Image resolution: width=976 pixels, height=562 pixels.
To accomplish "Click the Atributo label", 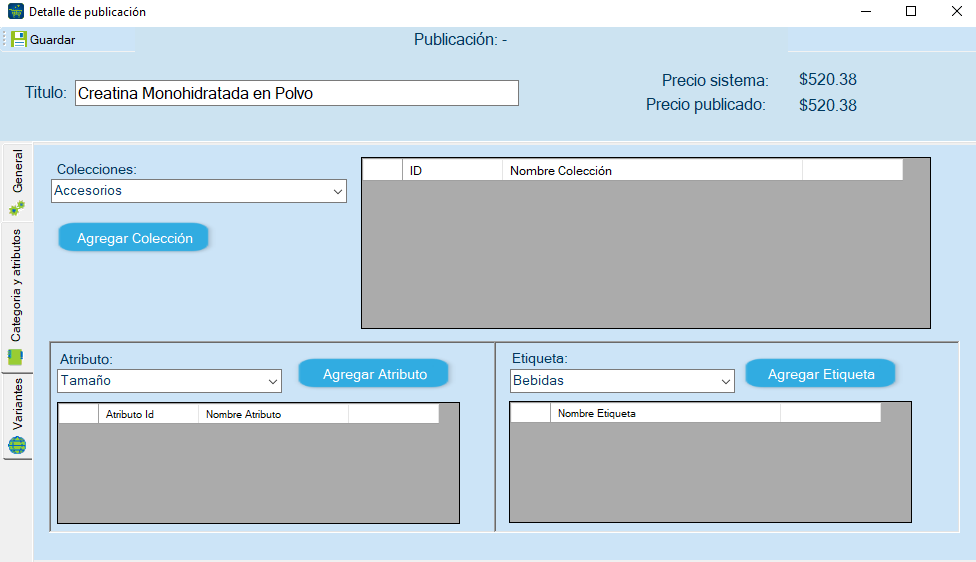I will (86, 359).
